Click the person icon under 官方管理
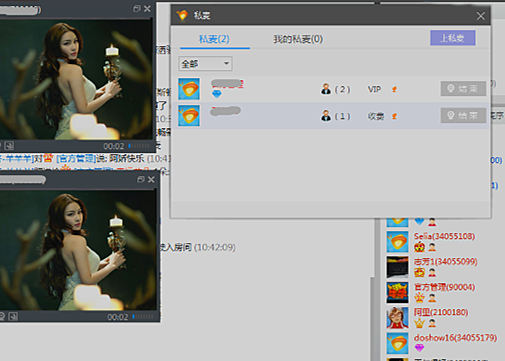This screenshot has width=505, height=361. coord(432,298)
